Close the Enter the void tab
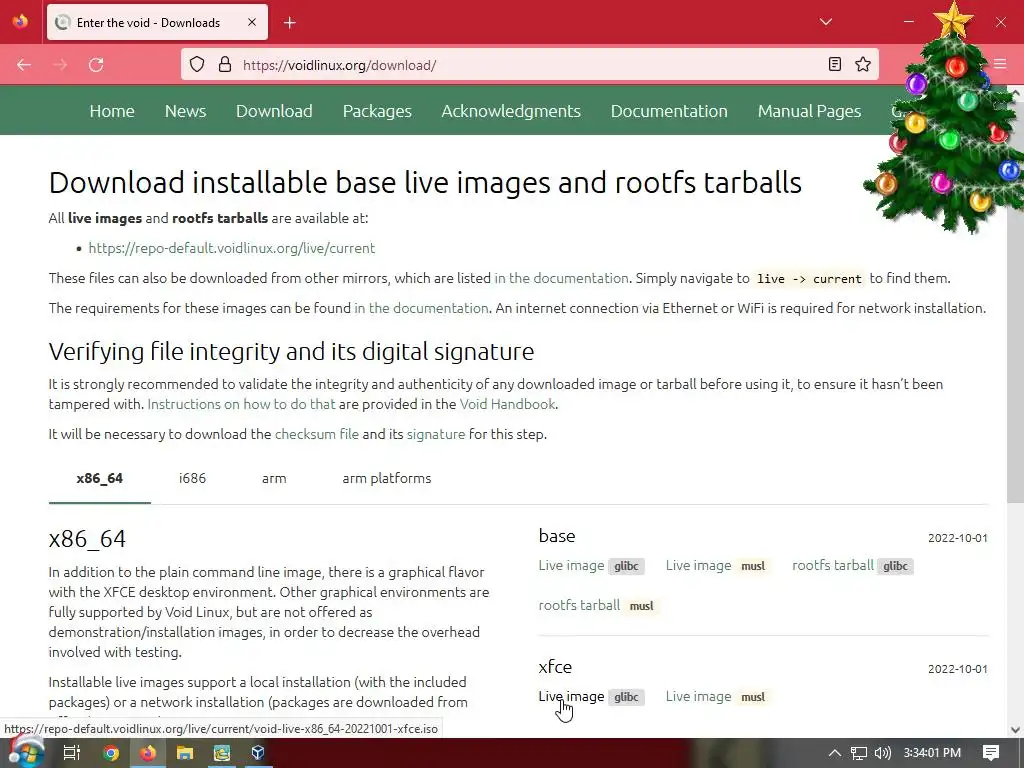The image size is (1024, 768). (x=252, y=22)
